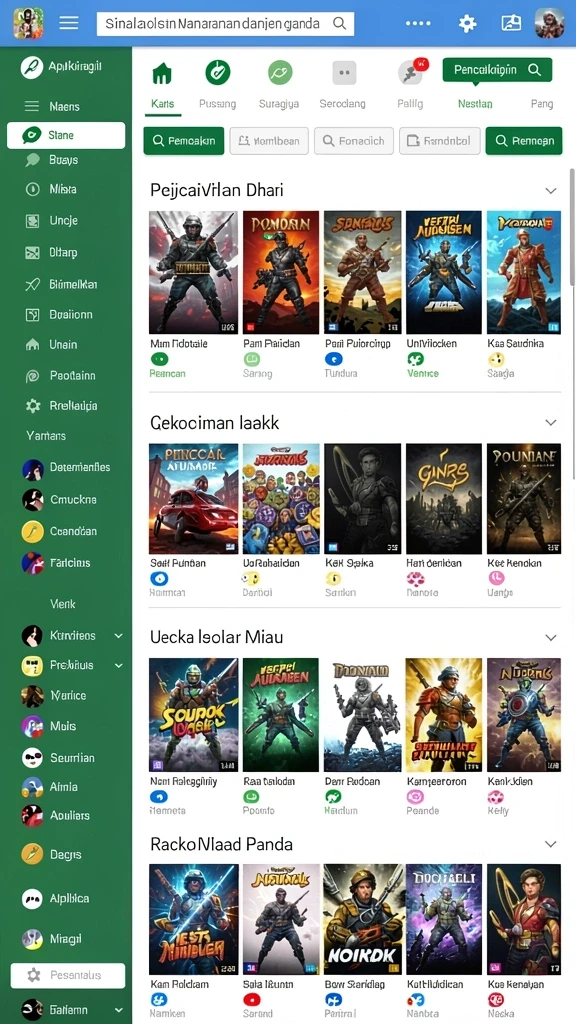The height and width of the screenshot is (1024, 576).
Task: Open the Kaa Saudnka game cover
Action: [524, 272]
